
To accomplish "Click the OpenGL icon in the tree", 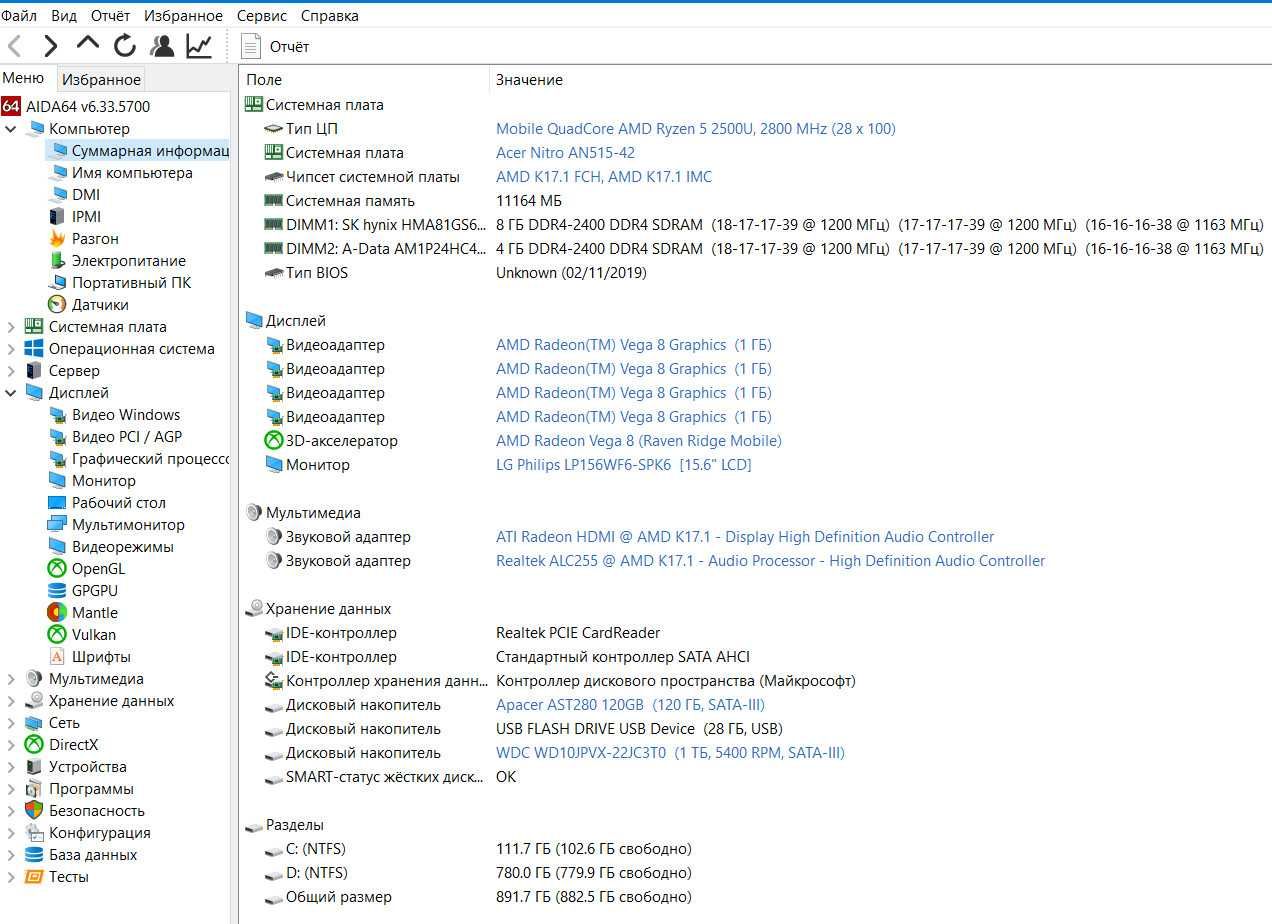I will click(56, 569).
